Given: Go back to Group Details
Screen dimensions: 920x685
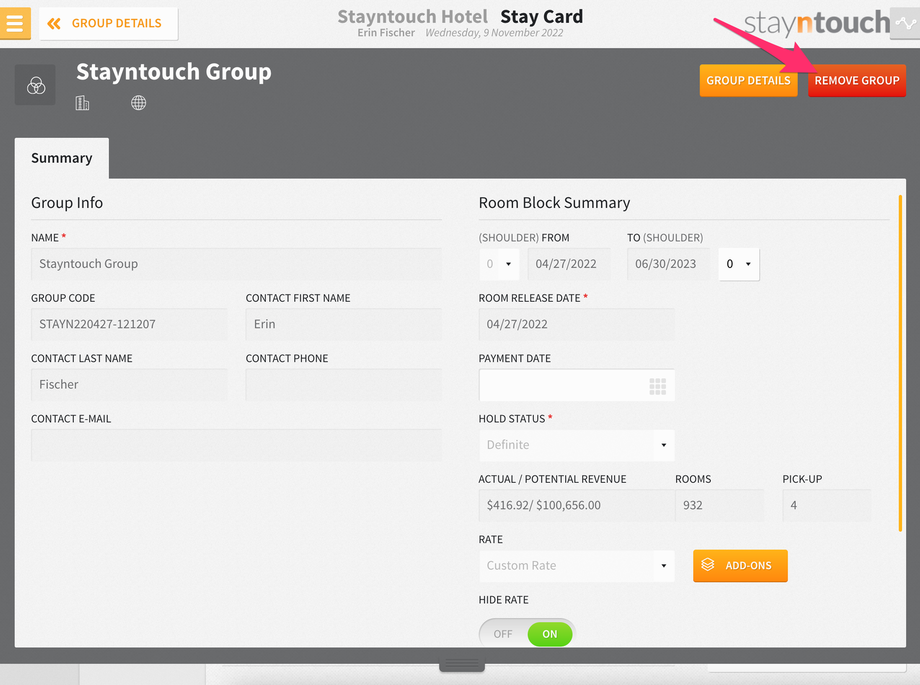Looking at the screenshot, I should tap(109, 23).
